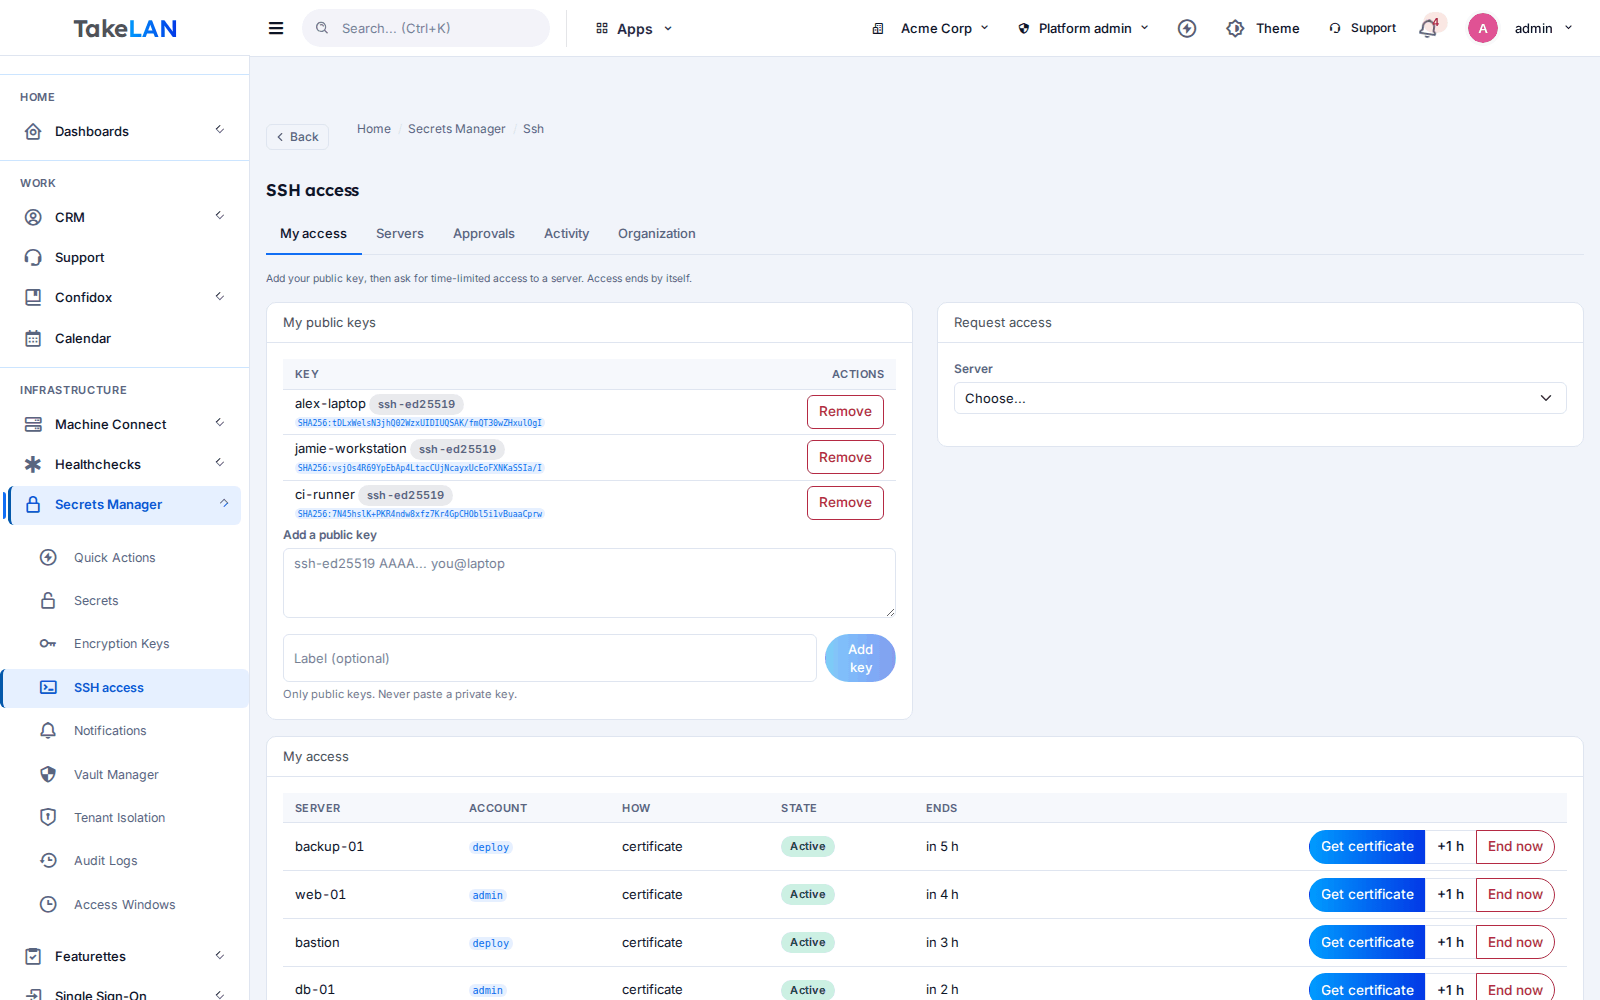Click the quick action bolt icon in header
This screenshot has width=1600, height=1000.
click(1187, 28)
